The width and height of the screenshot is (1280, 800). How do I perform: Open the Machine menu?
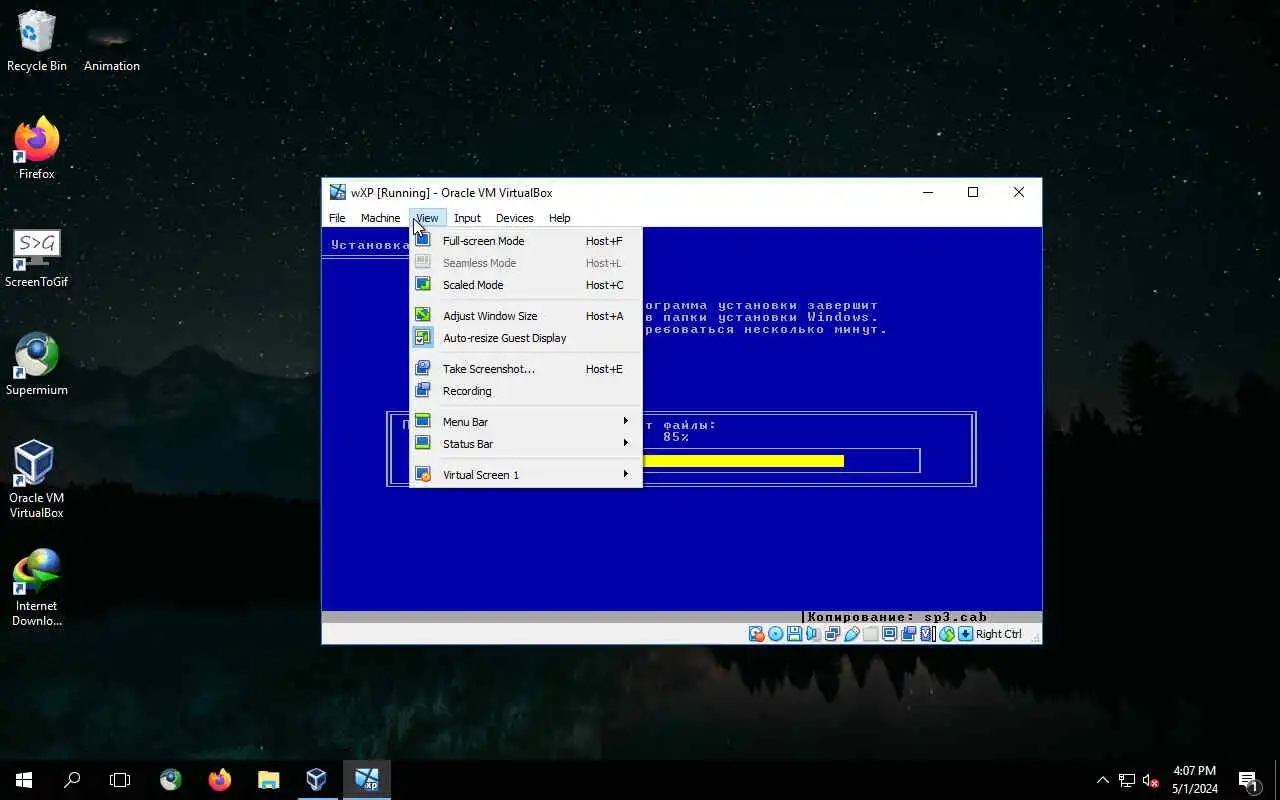tap(380, 218)
